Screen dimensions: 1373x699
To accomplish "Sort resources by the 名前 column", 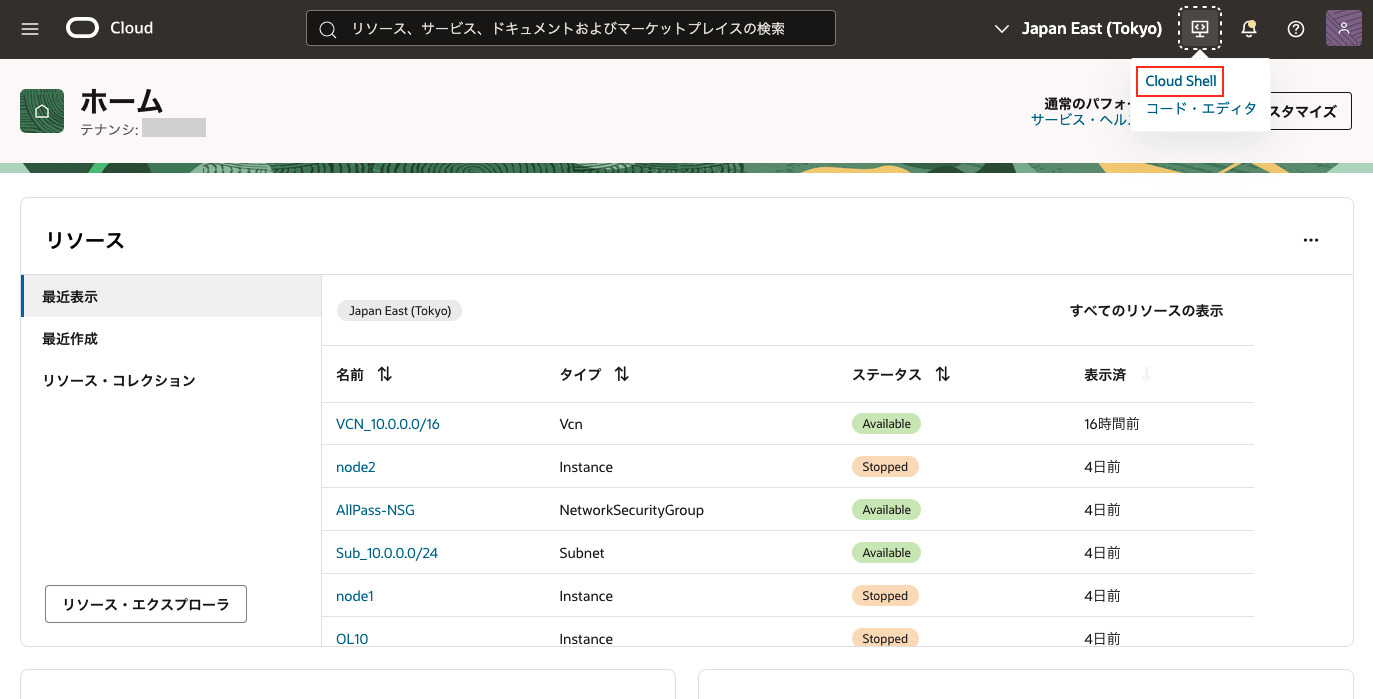I will [x=385, y=374].
